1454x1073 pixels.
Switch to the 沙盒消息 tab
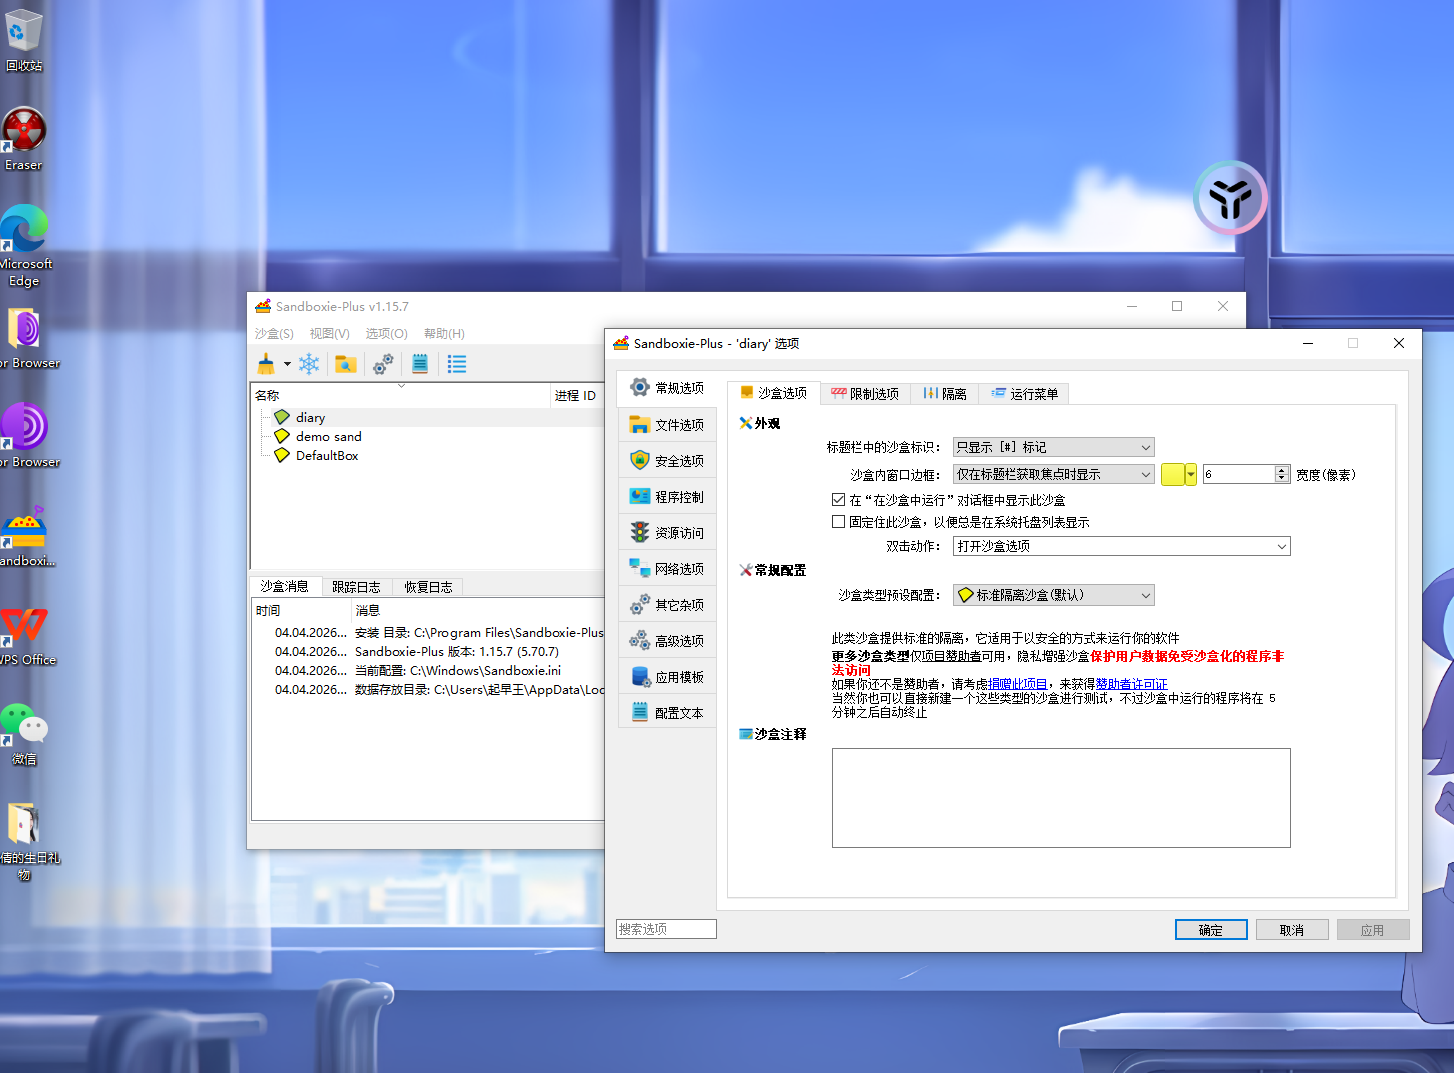coord(285,586)
